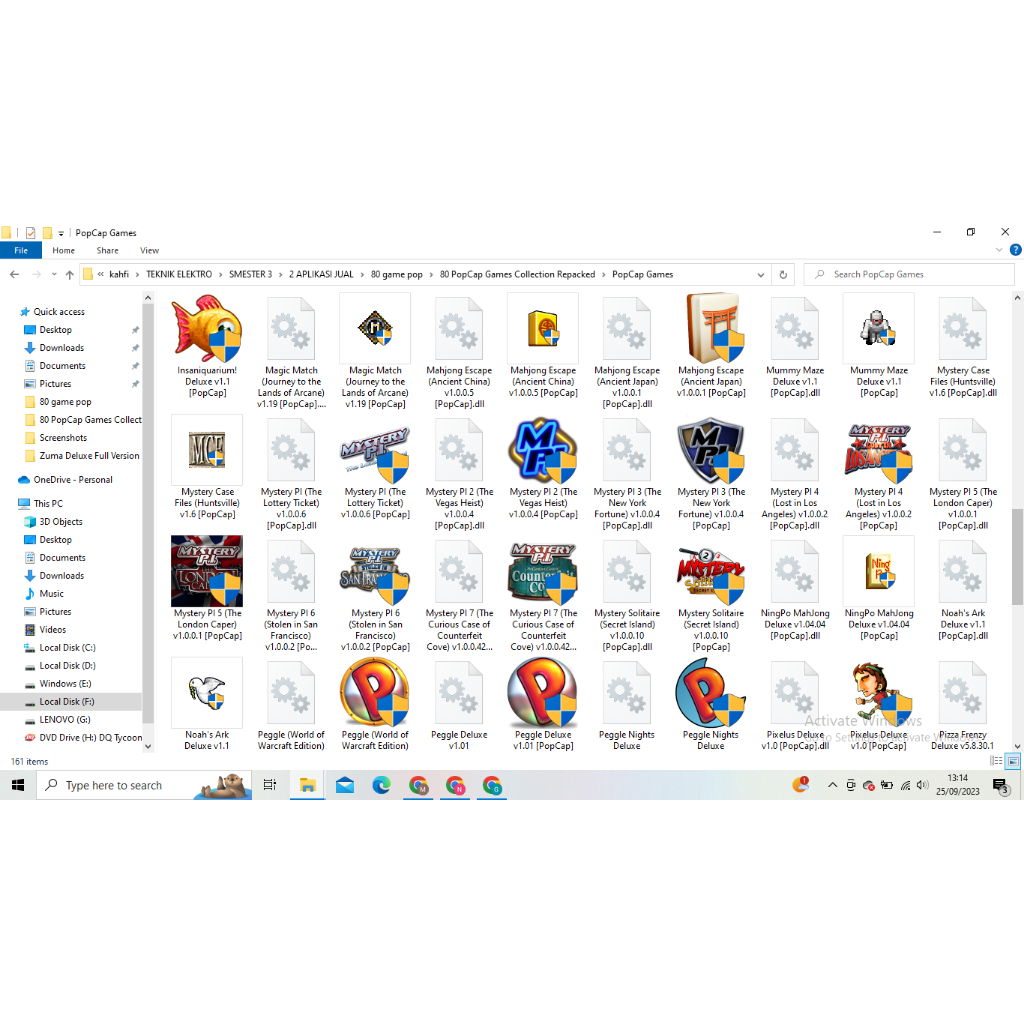Switch to details view in status bar
This screenshot has height=1024, width=1024.
tap(996, 761)
